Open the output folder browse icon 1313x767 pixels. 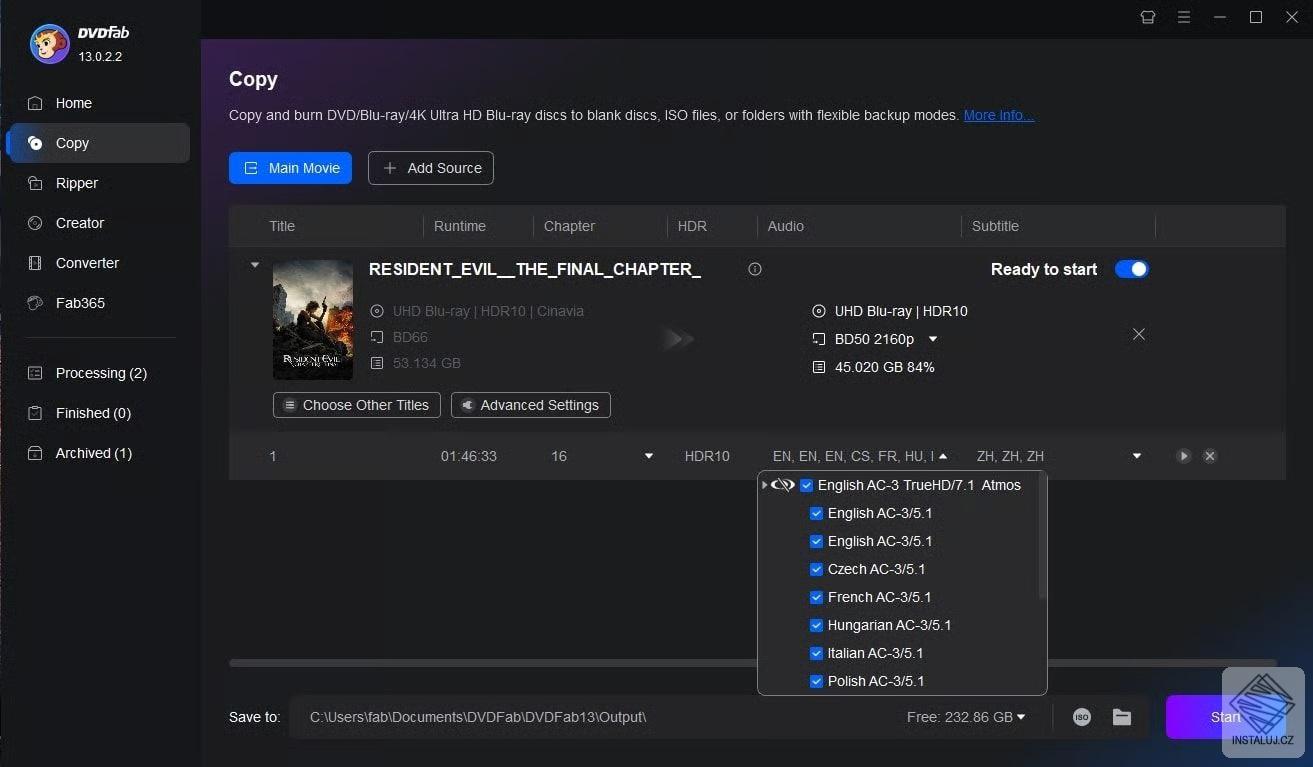coord(1122,717)
